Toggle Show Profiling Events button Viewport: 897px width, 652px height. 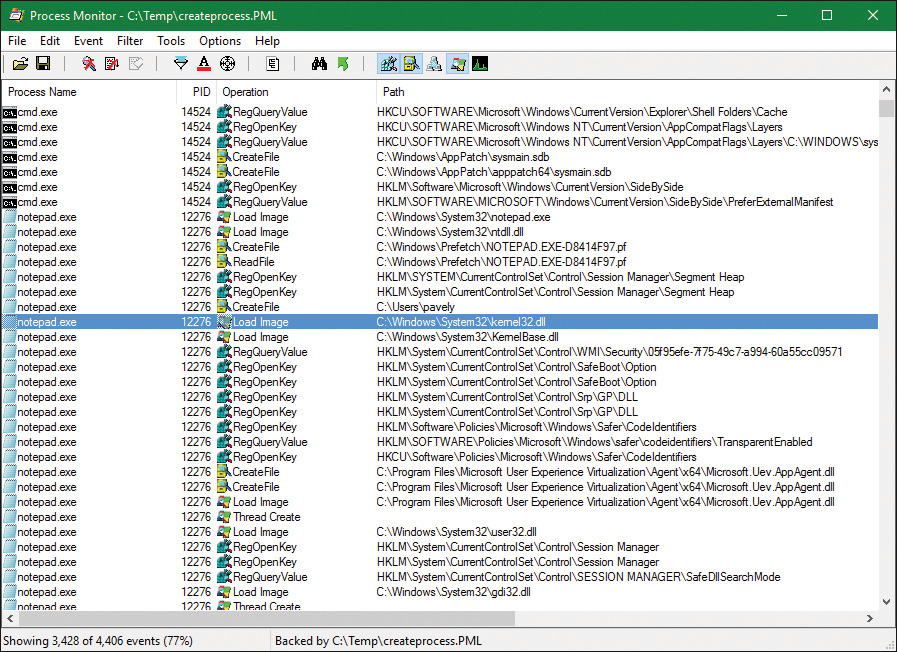click(x=480, y=64)
